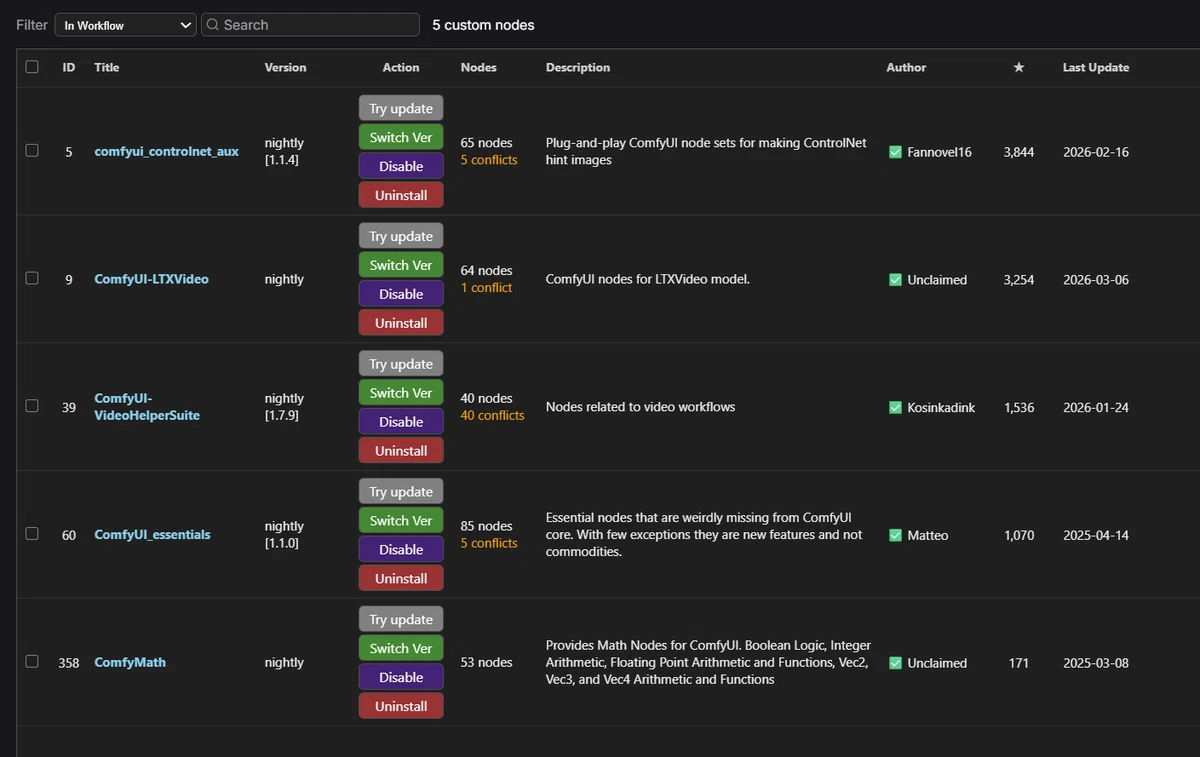Screen dimensions: 1200x757
Task: Open the 40 conflicts link for VideoHelperSuite
Action: (492, 415)
